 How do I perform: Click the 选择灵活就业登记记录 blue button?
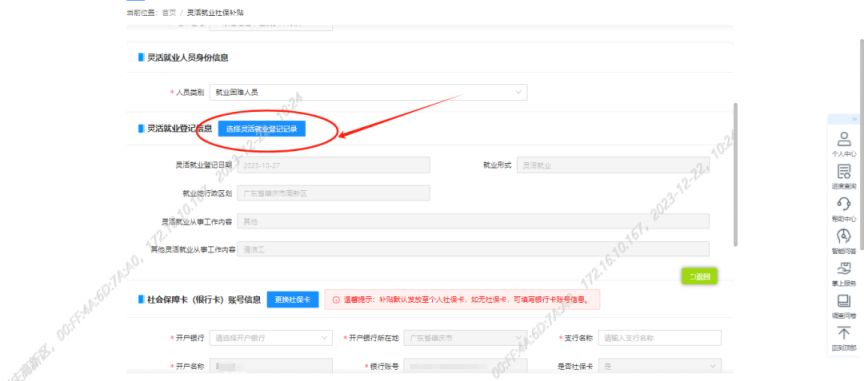262,129
